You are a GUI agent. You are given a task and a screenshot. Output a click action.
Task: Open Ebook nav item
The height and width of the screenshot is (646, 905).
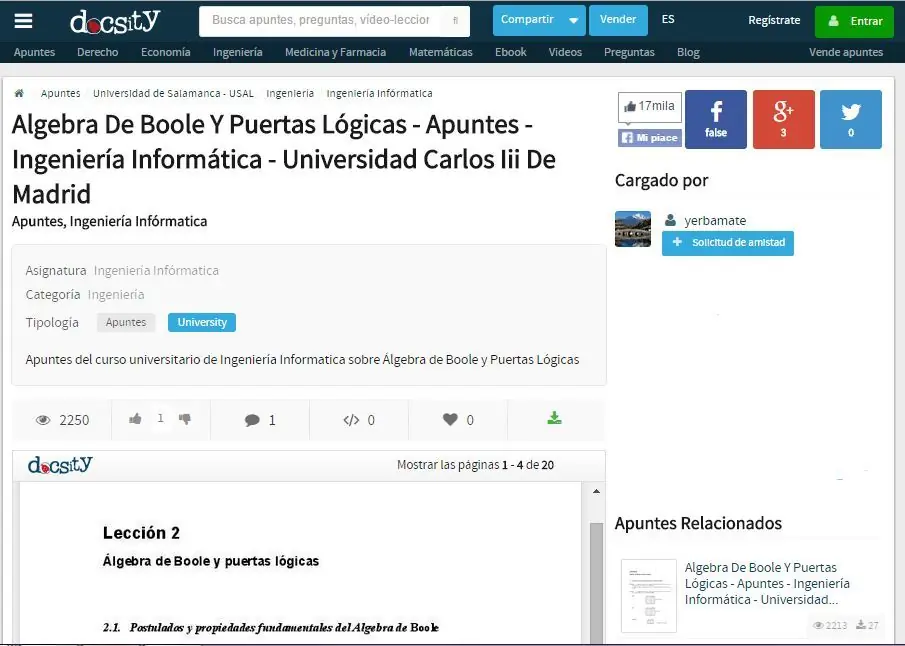511,52
